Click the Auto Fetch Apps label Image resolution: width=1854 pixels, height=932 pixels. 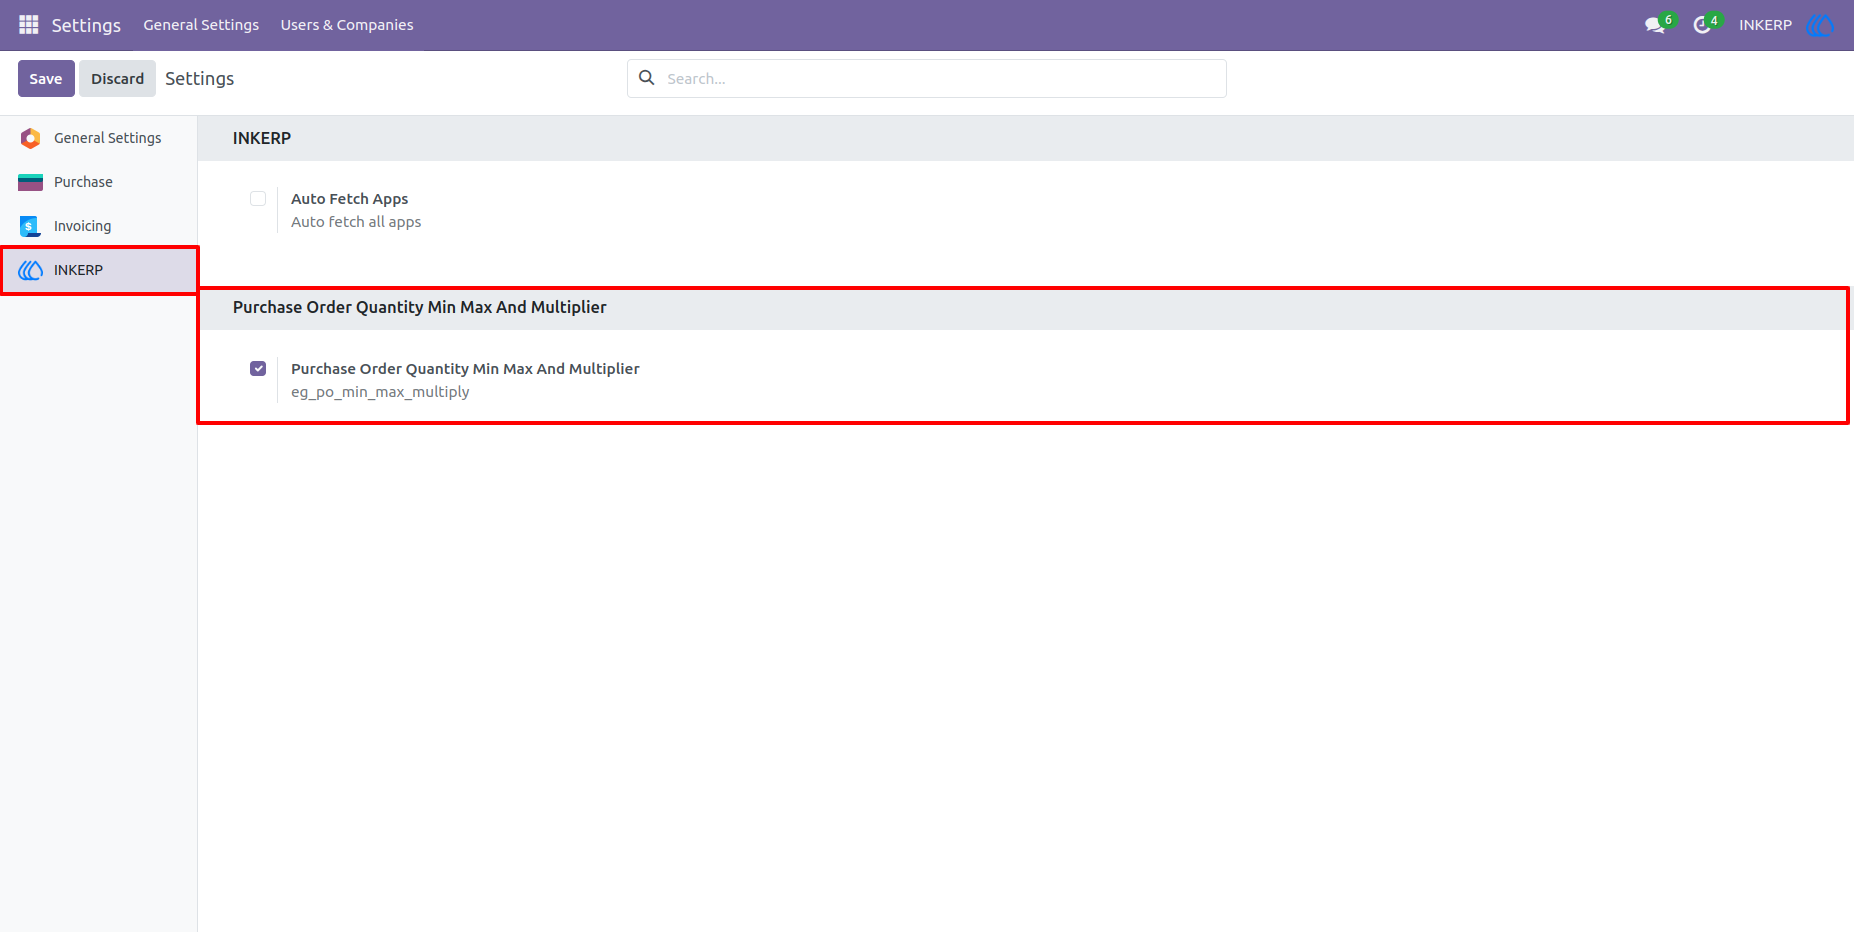point(350,199)
